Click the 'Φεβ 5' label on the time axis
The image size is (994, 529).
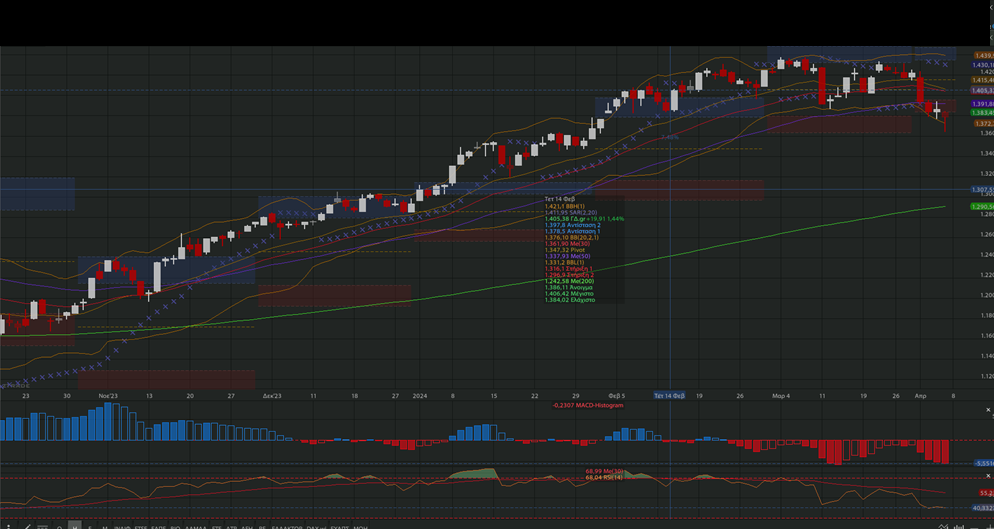[x=617, y=396]
